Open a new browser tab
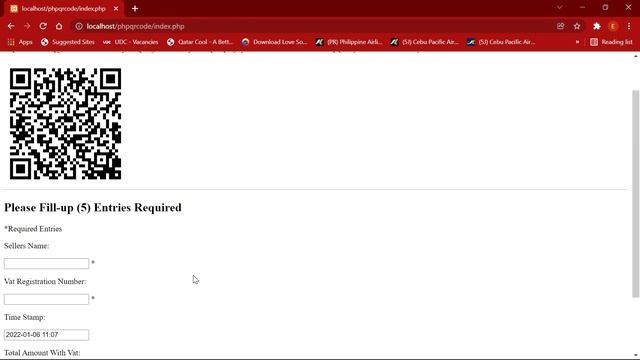The height and width of the screenshot is (360, 640). click(135, 9)
